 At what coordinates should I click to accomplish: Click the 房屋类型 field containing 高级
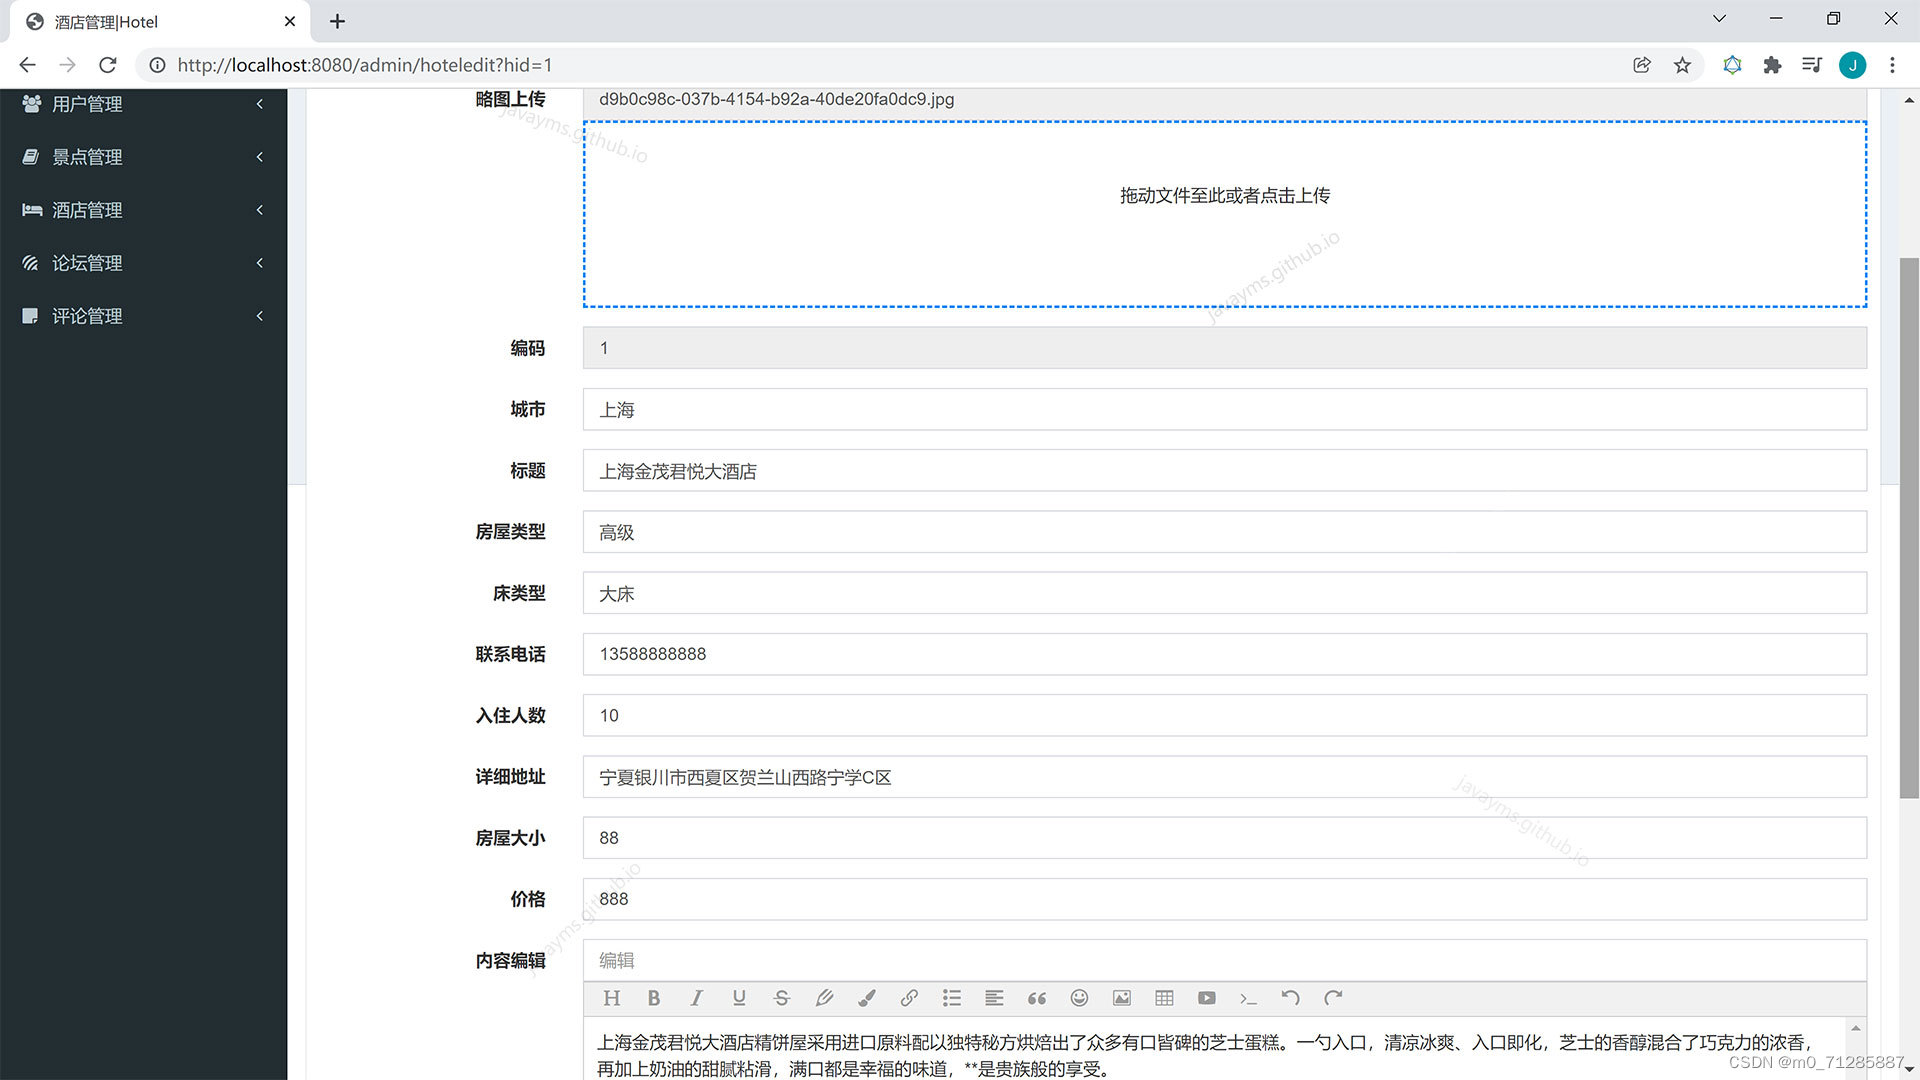pyautogui.click(x=1225, y=532)
